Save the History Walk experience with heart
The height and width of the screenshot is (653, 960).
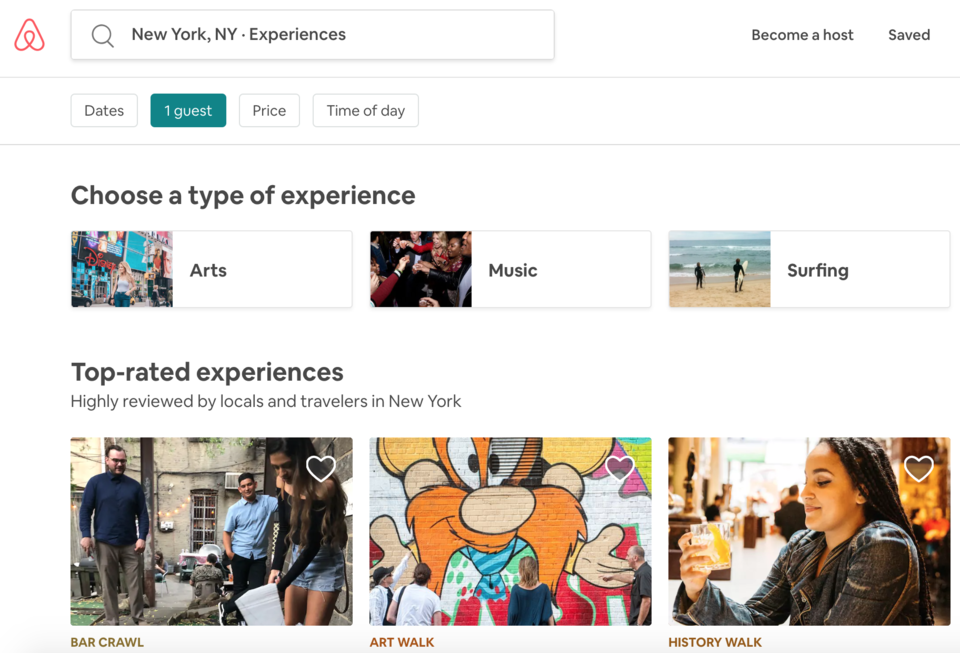[x=918, y=469]
